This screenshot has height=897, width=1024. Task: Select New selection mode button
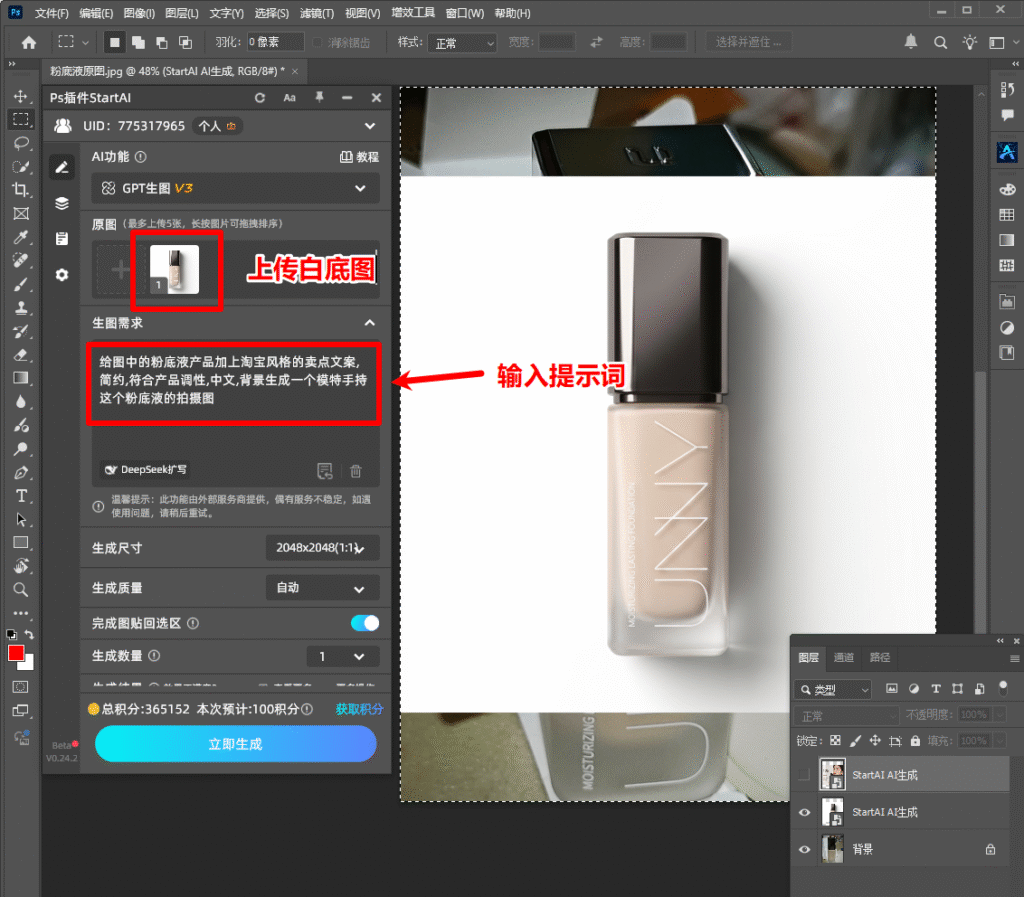(114, 42)
